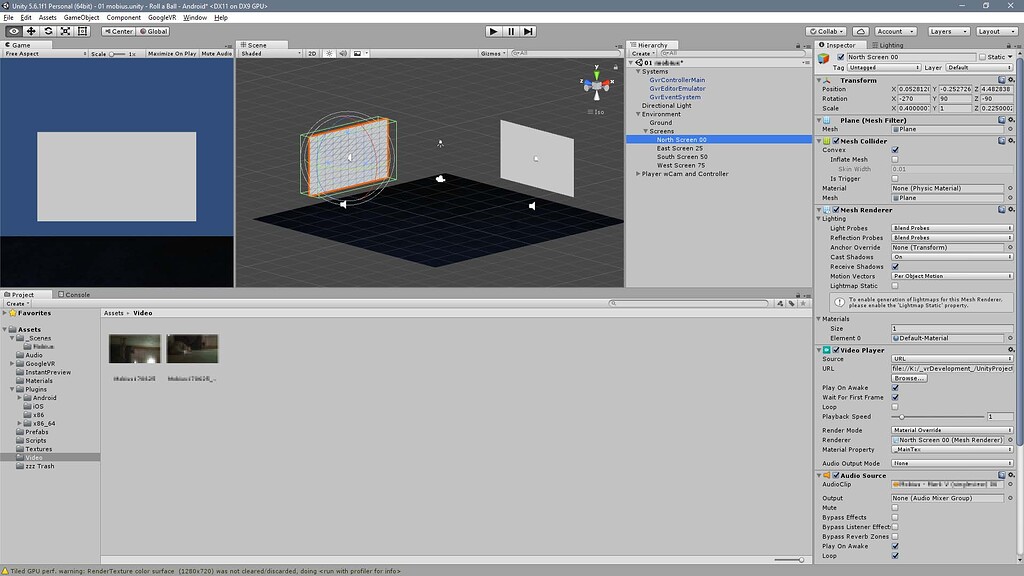The image size is (1024, 576).
Task: Select the Scale tool
Action: [65, 31]
